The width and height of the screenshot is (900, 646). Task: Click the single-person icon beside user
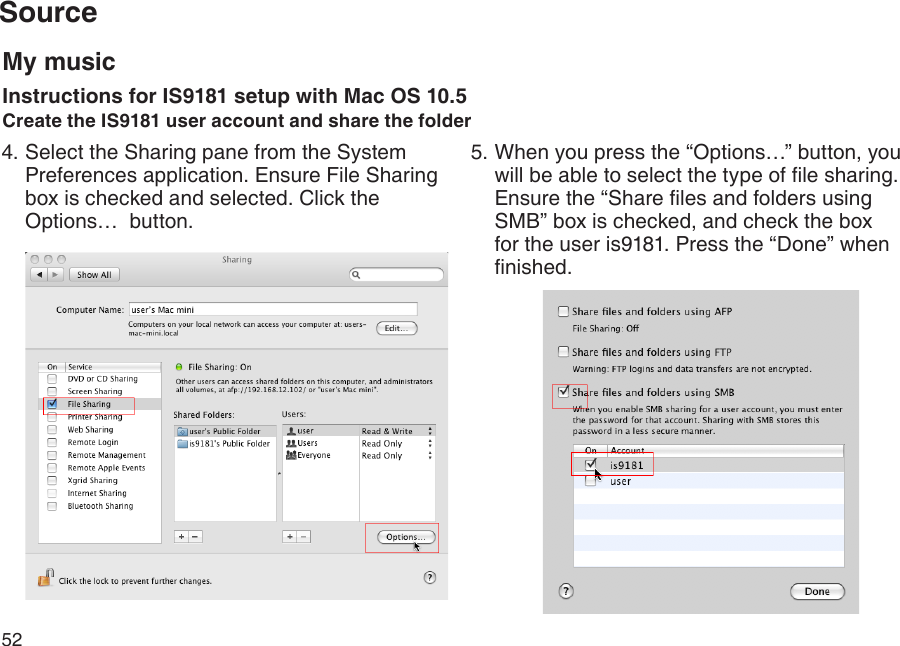coord(291,431)
